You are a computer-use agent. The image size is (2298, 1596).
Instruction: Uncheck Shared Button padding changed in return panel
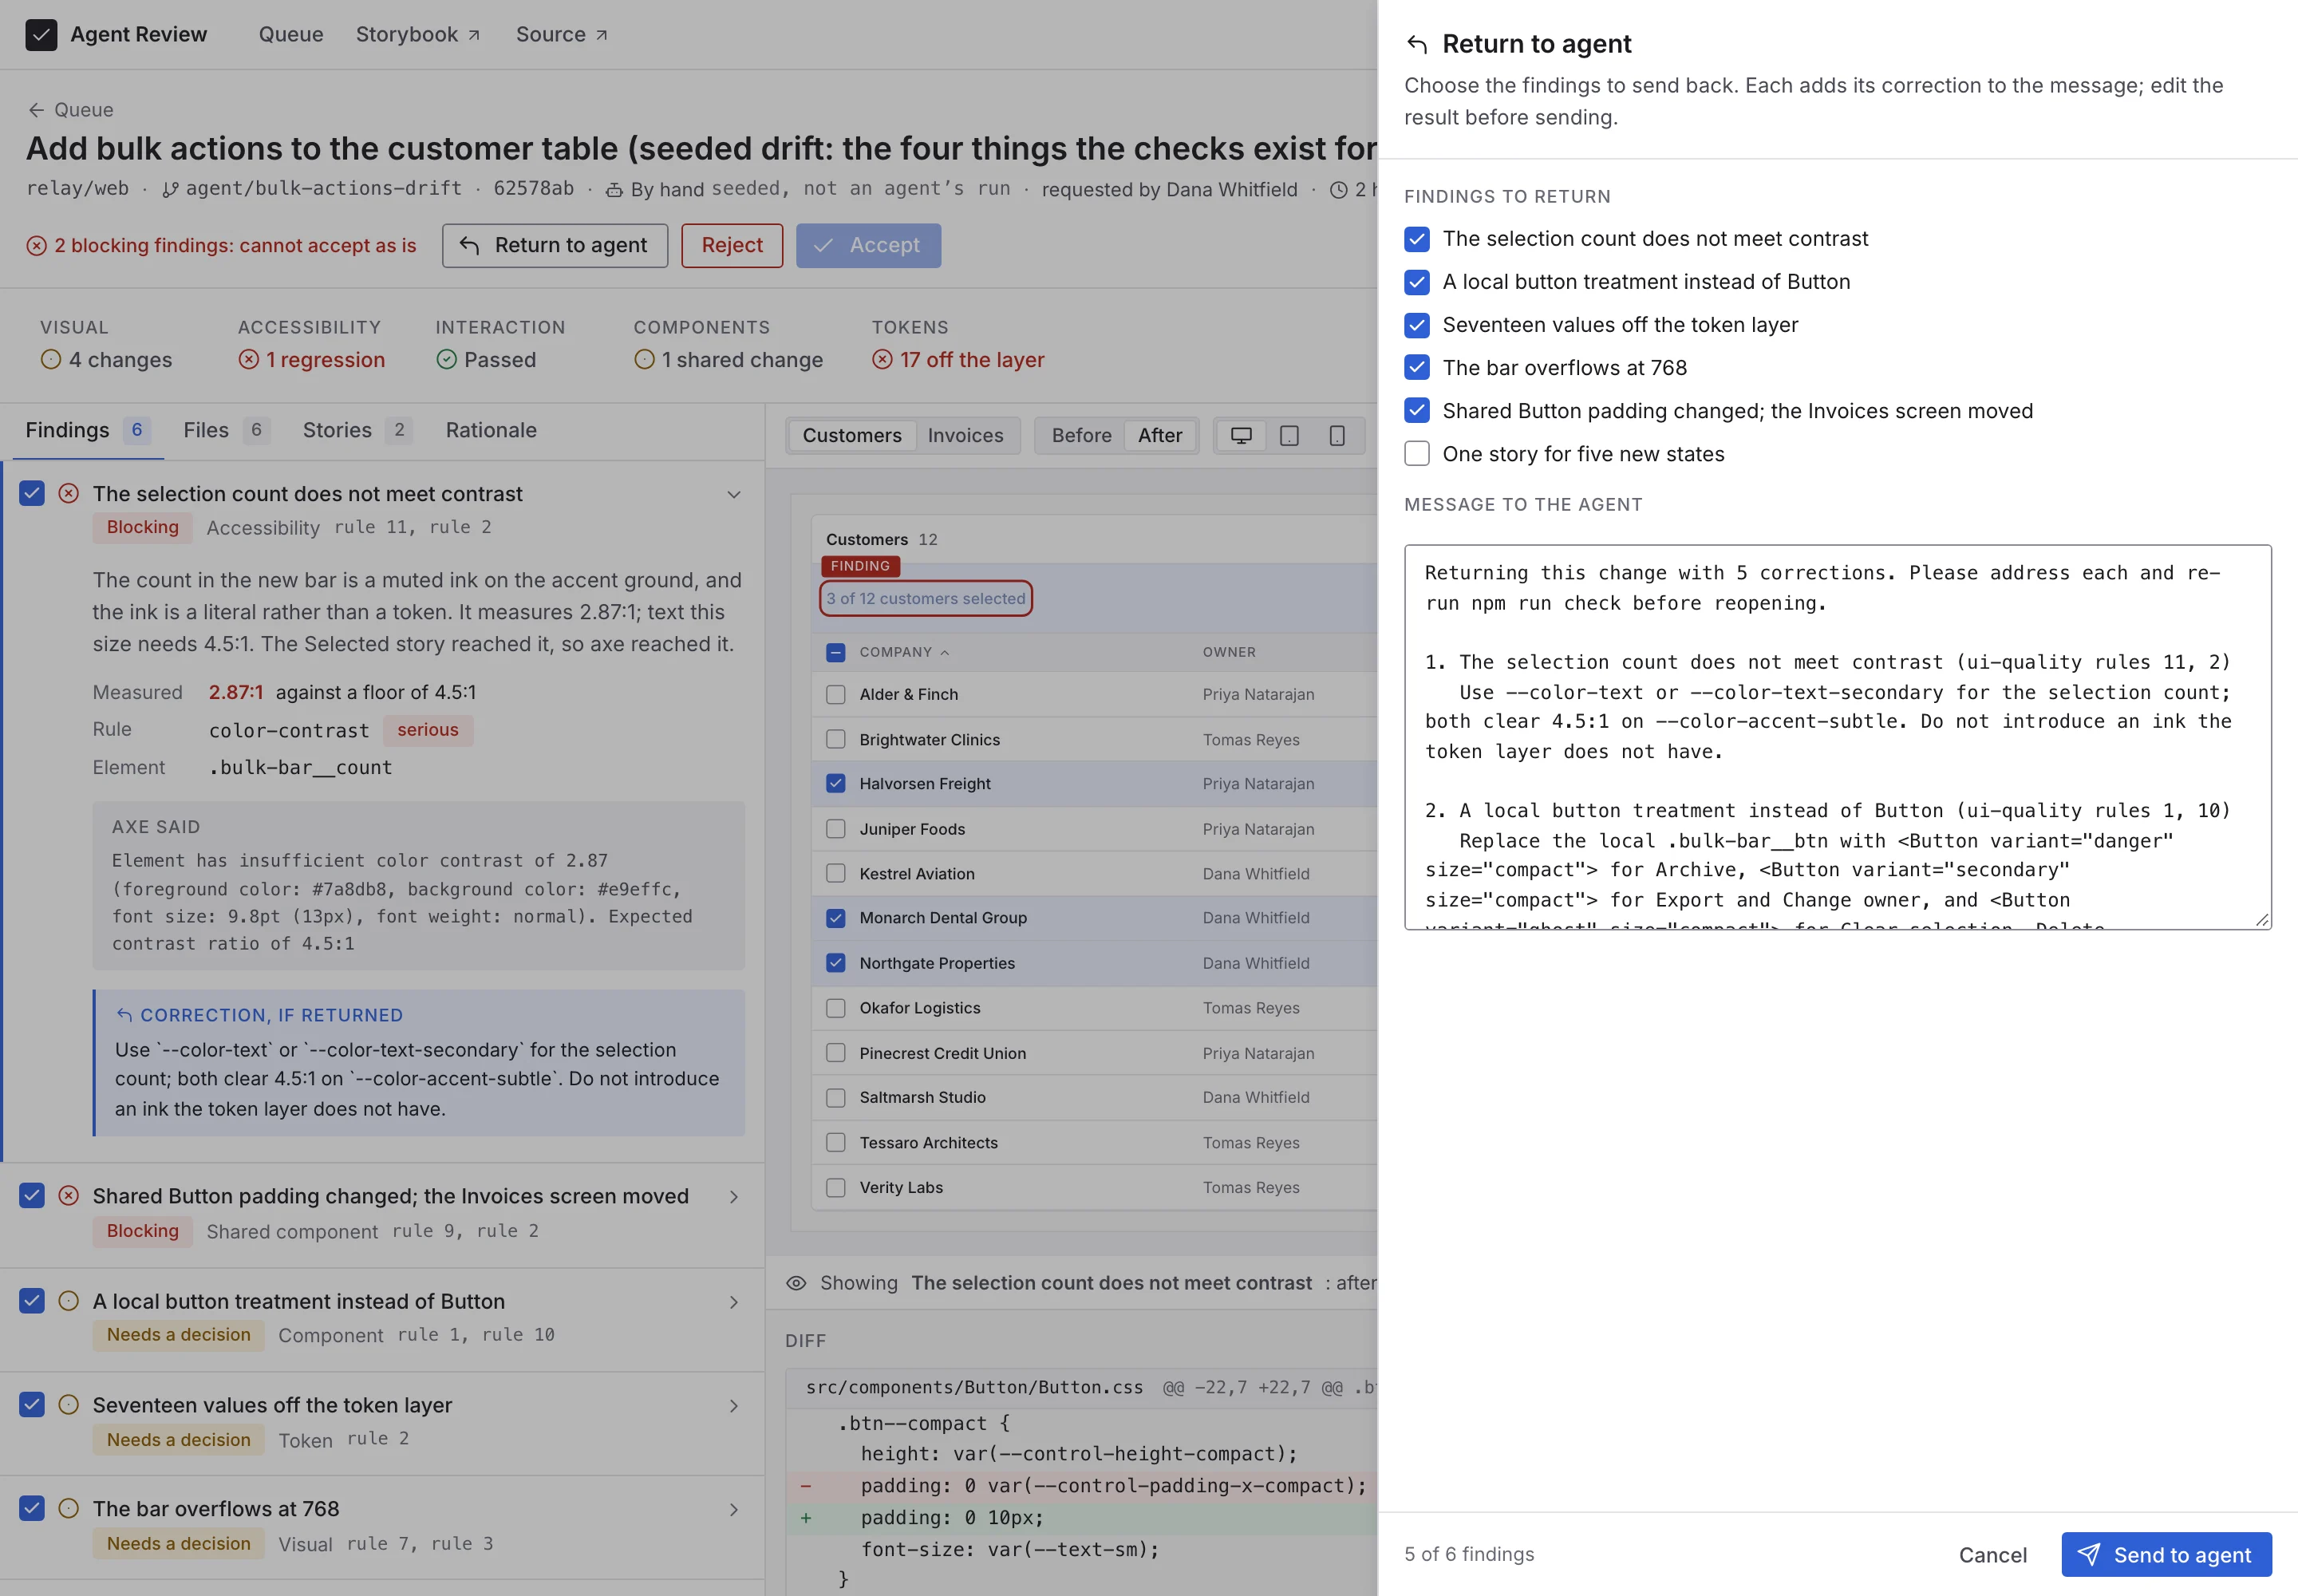point(1416,411)
